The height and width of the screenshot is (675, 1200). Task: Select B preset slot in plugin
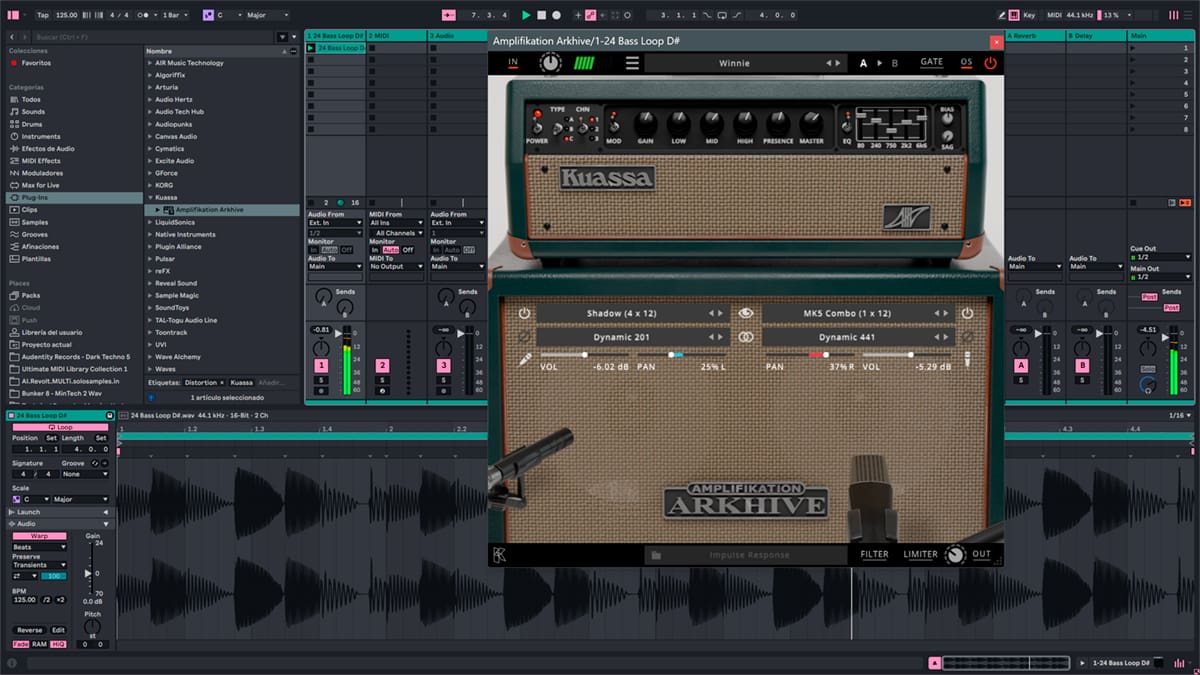point(895,63)
